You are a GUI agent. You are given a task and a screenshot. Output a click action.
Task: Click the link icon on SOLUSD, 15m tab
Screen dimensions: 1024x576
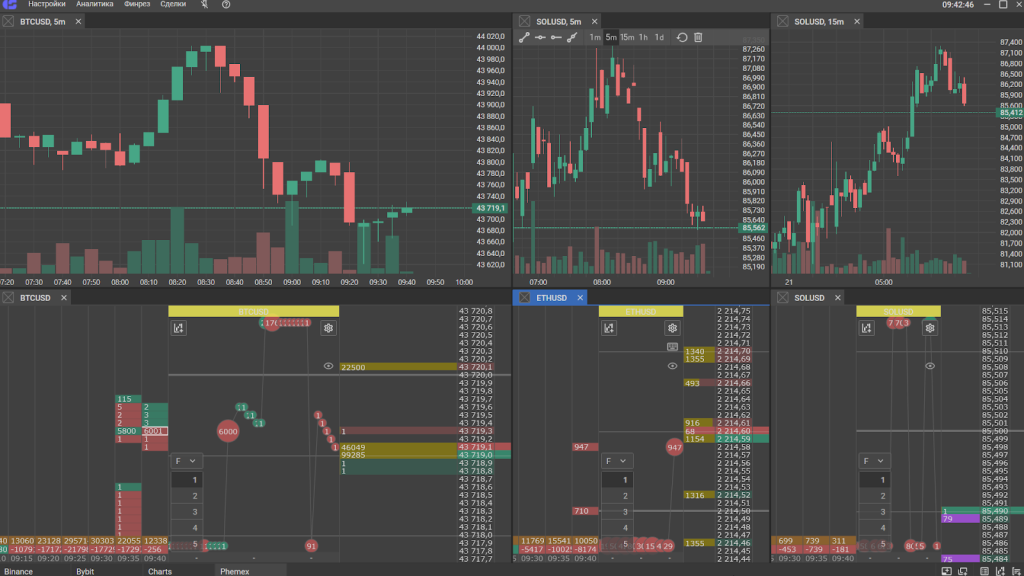click(x=782, y=22)
